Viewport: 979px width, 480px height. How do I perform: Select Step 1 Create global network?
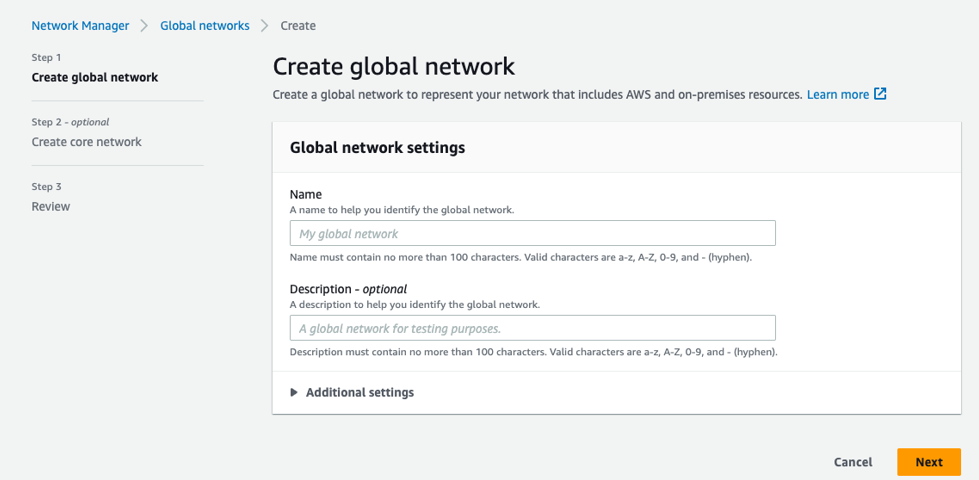point(94,77)
